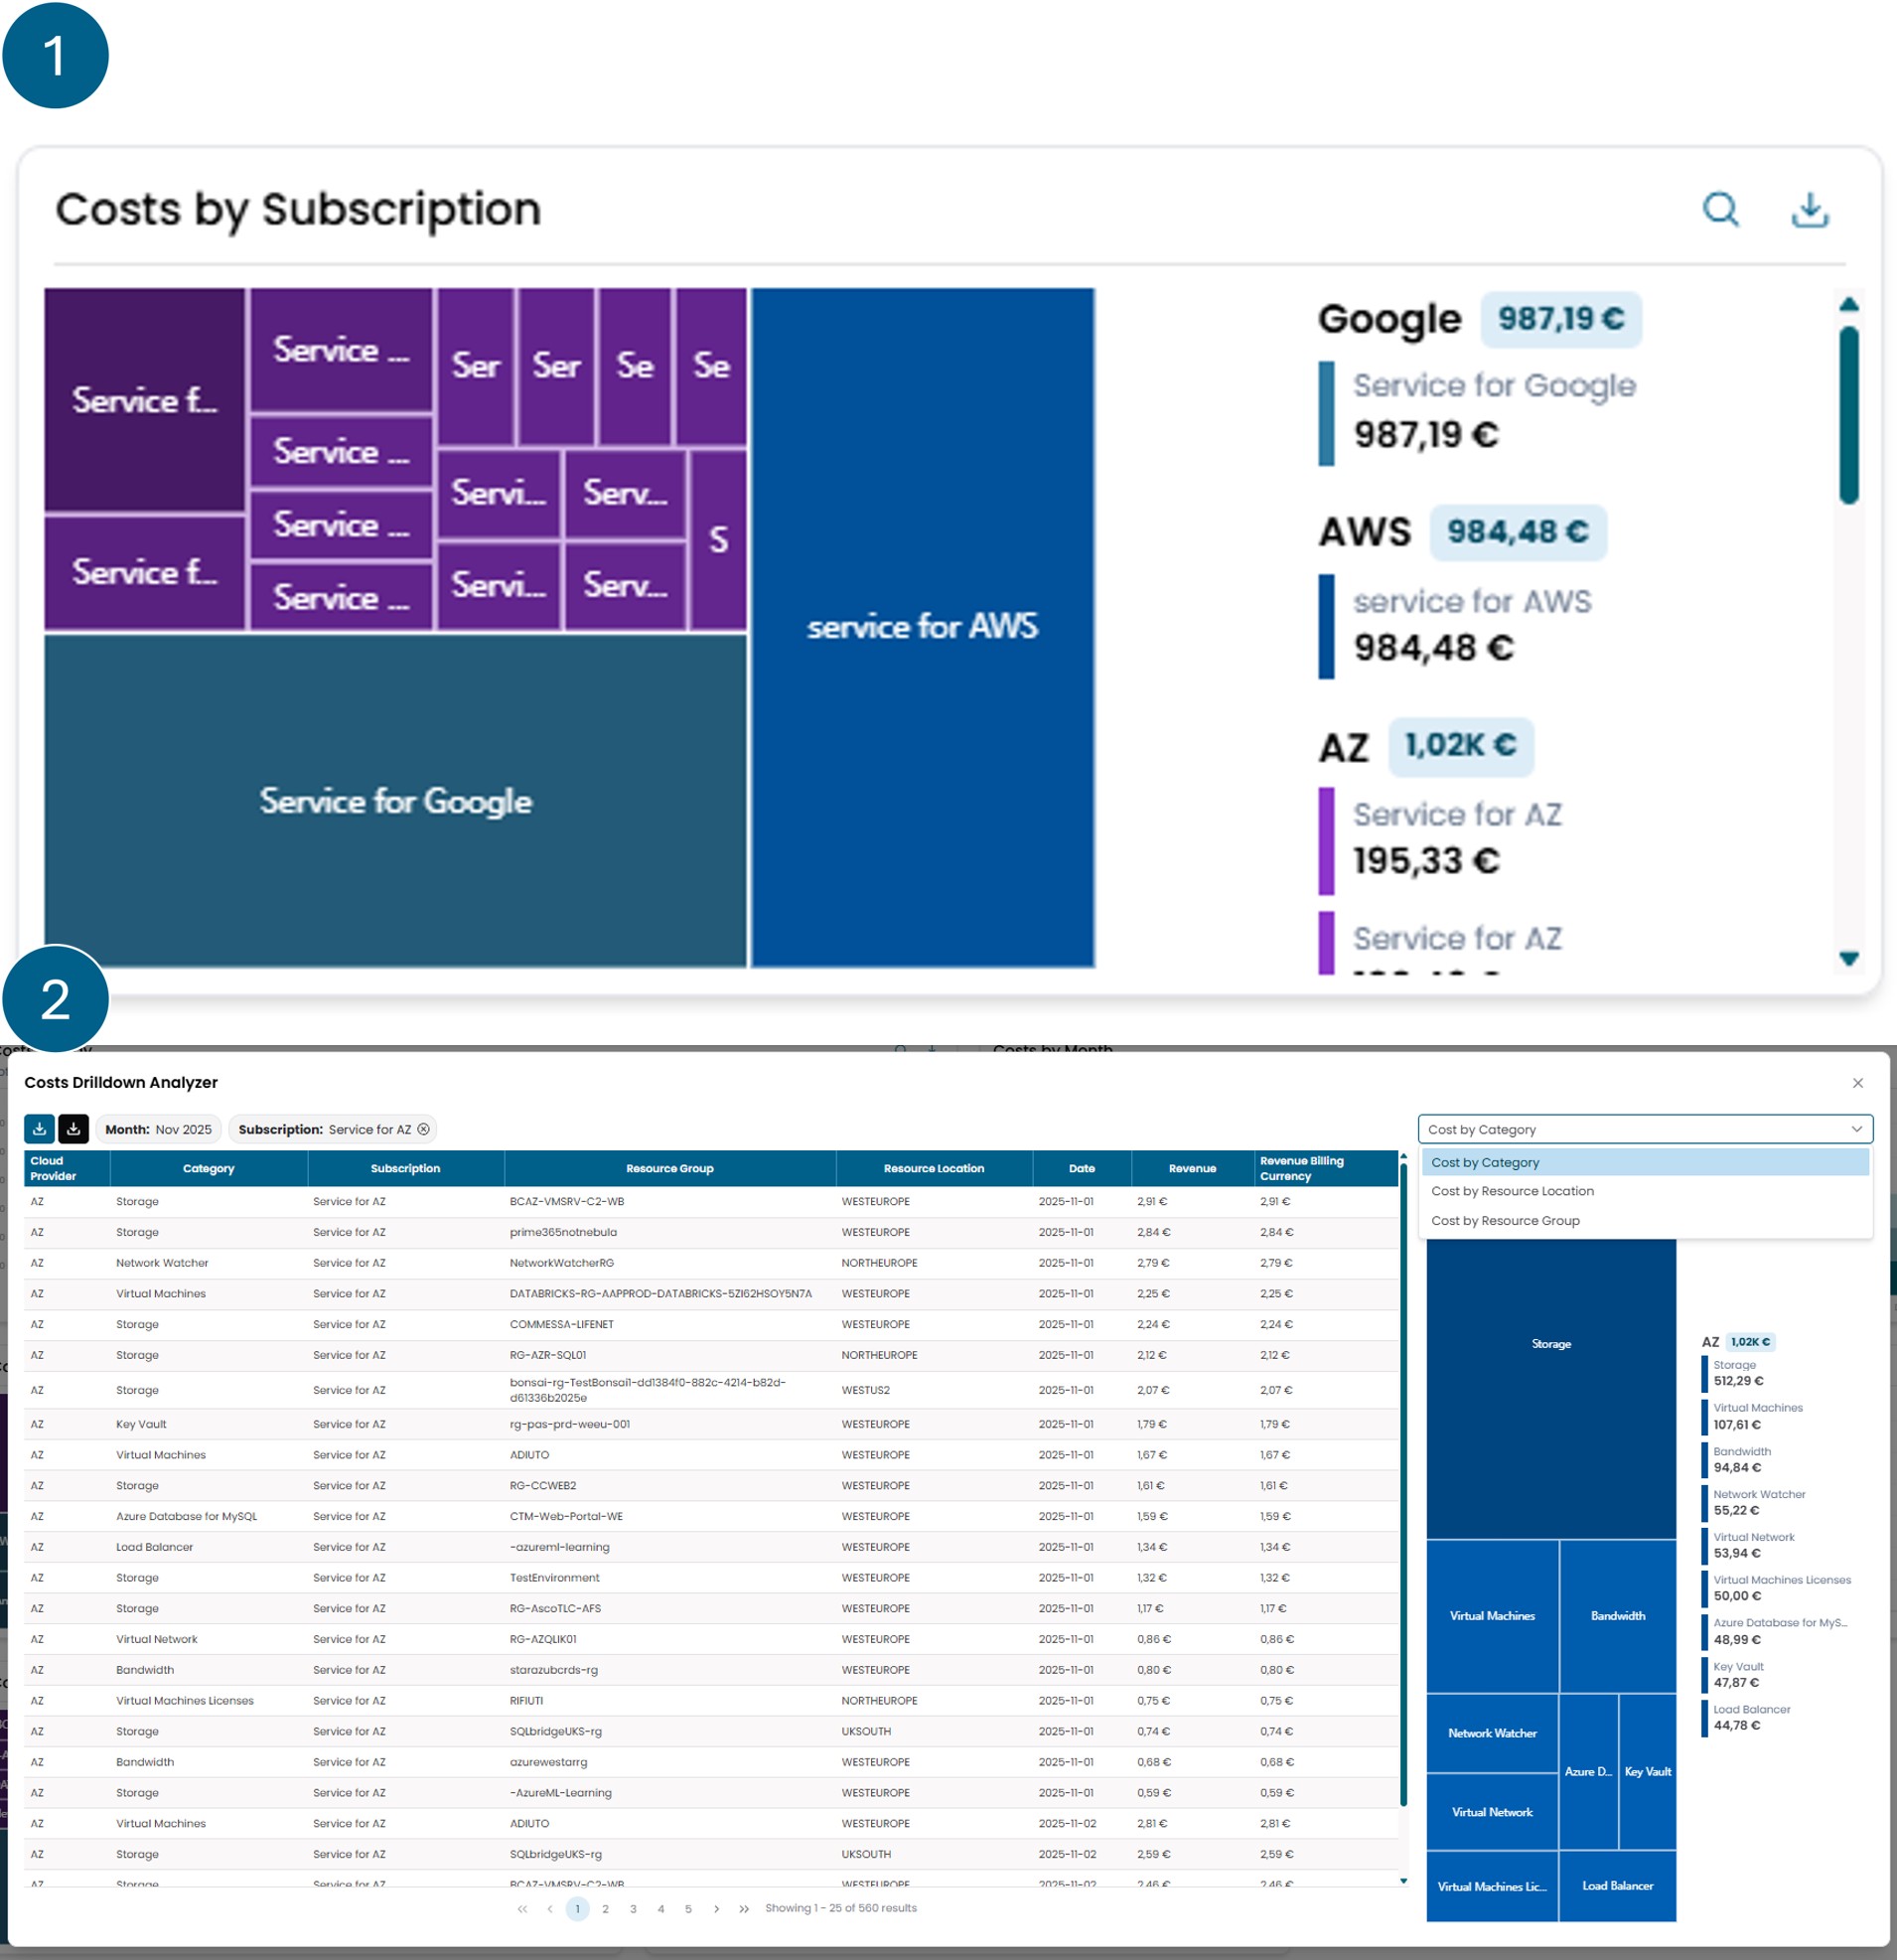Go to the next results page arrow
Viewport: 1897px width, 1960px height.
[716, 1908]
